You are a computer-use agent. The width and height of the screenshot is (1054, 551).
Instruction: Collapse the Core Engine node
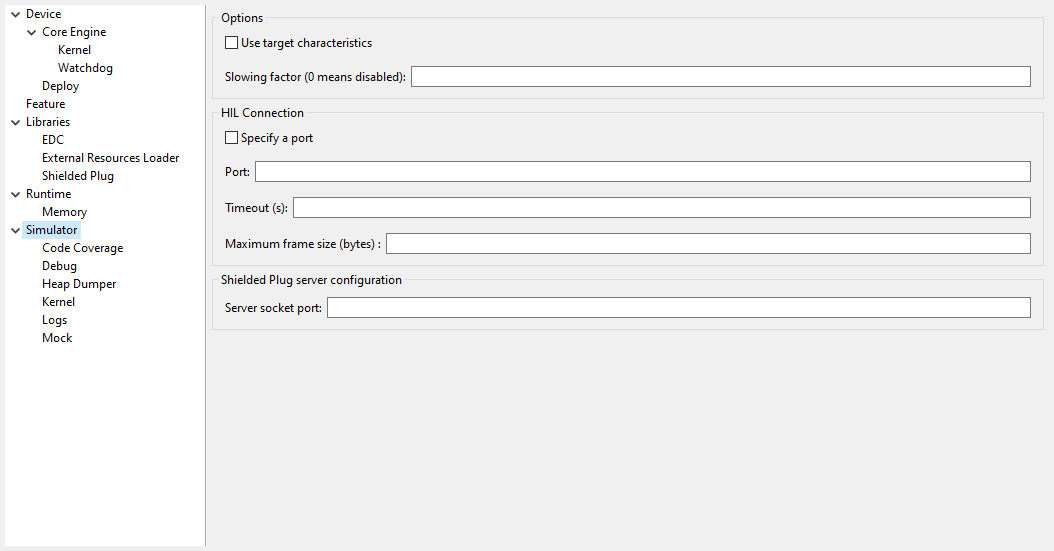(32, 32)
